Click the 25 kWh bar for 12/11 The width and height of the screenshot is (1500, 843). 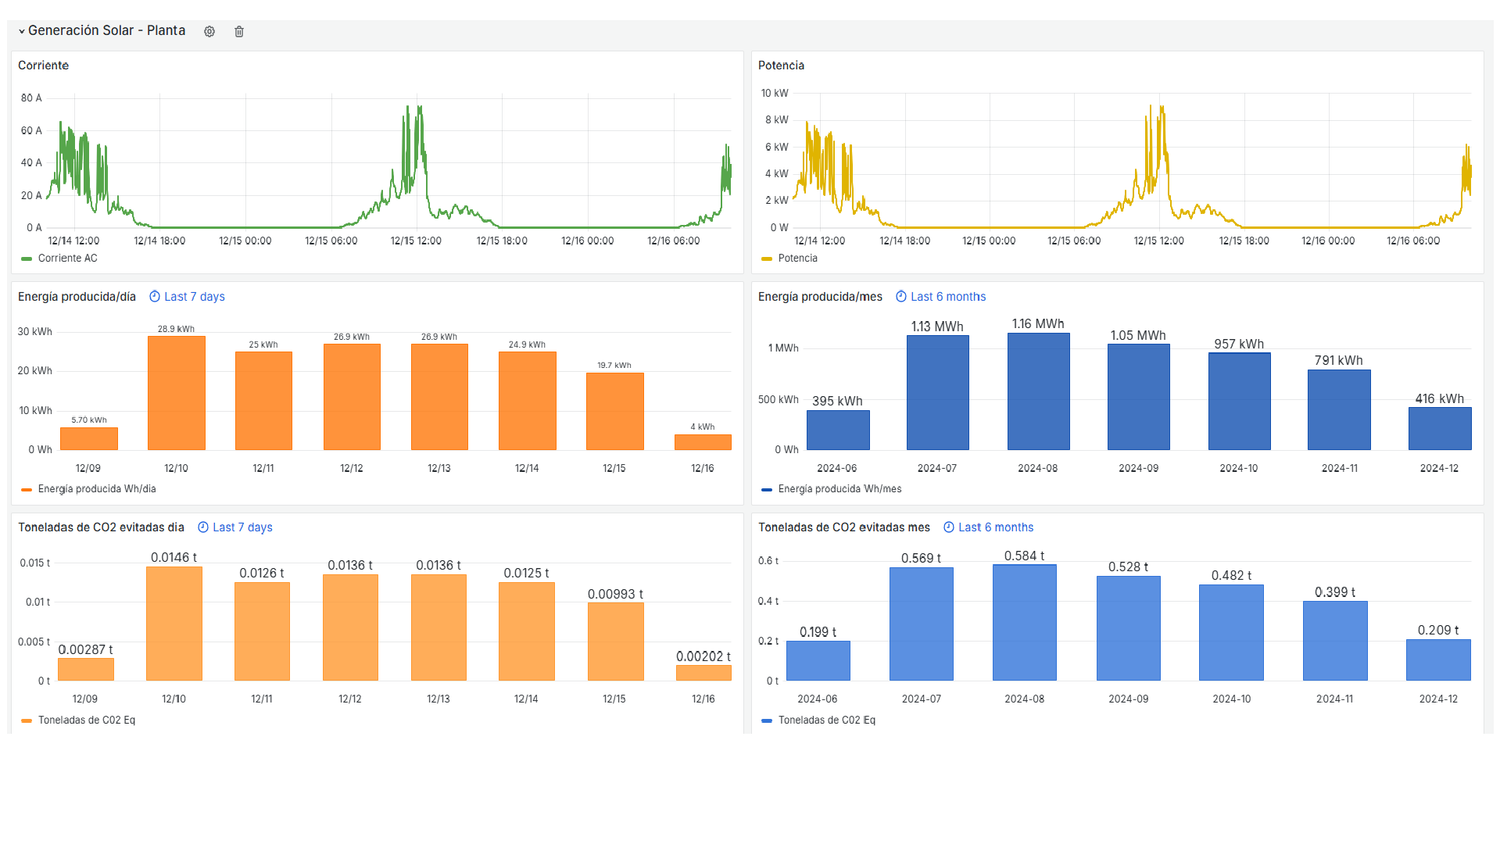coord(264,401)
